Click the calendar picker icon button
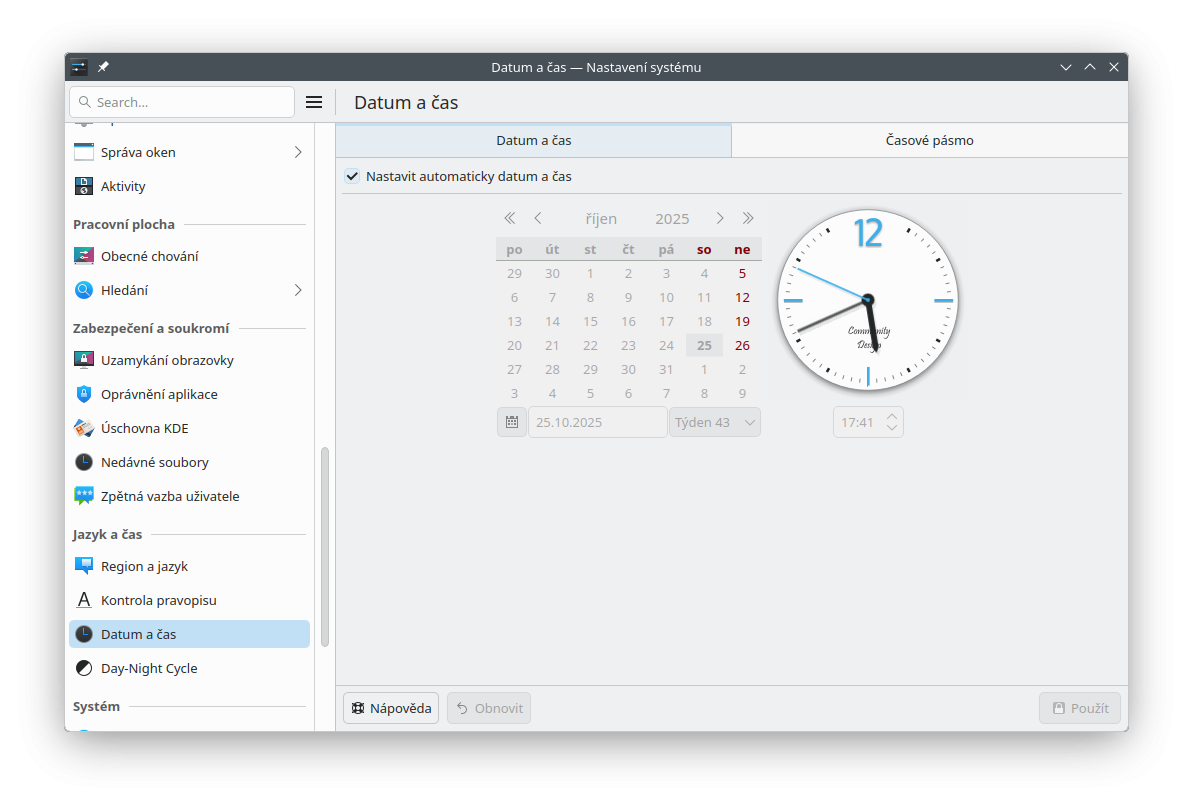 tap(511, 422)
